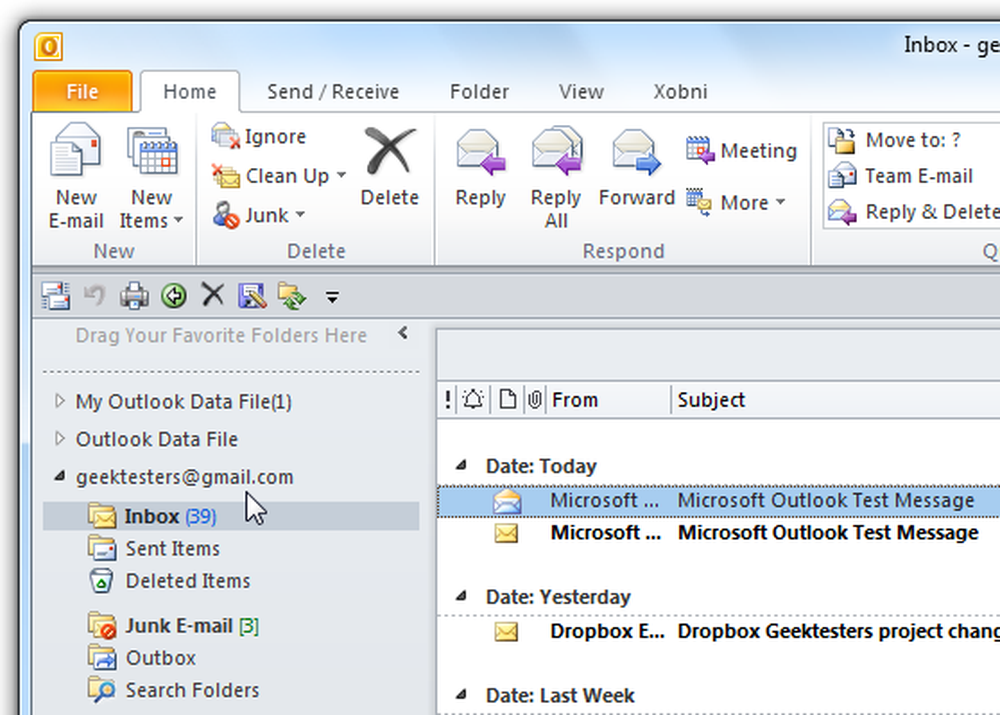Select the unread bold Microsoft Outlook Test Message
Screen dimensions: 1000x715
coord(719,533)
